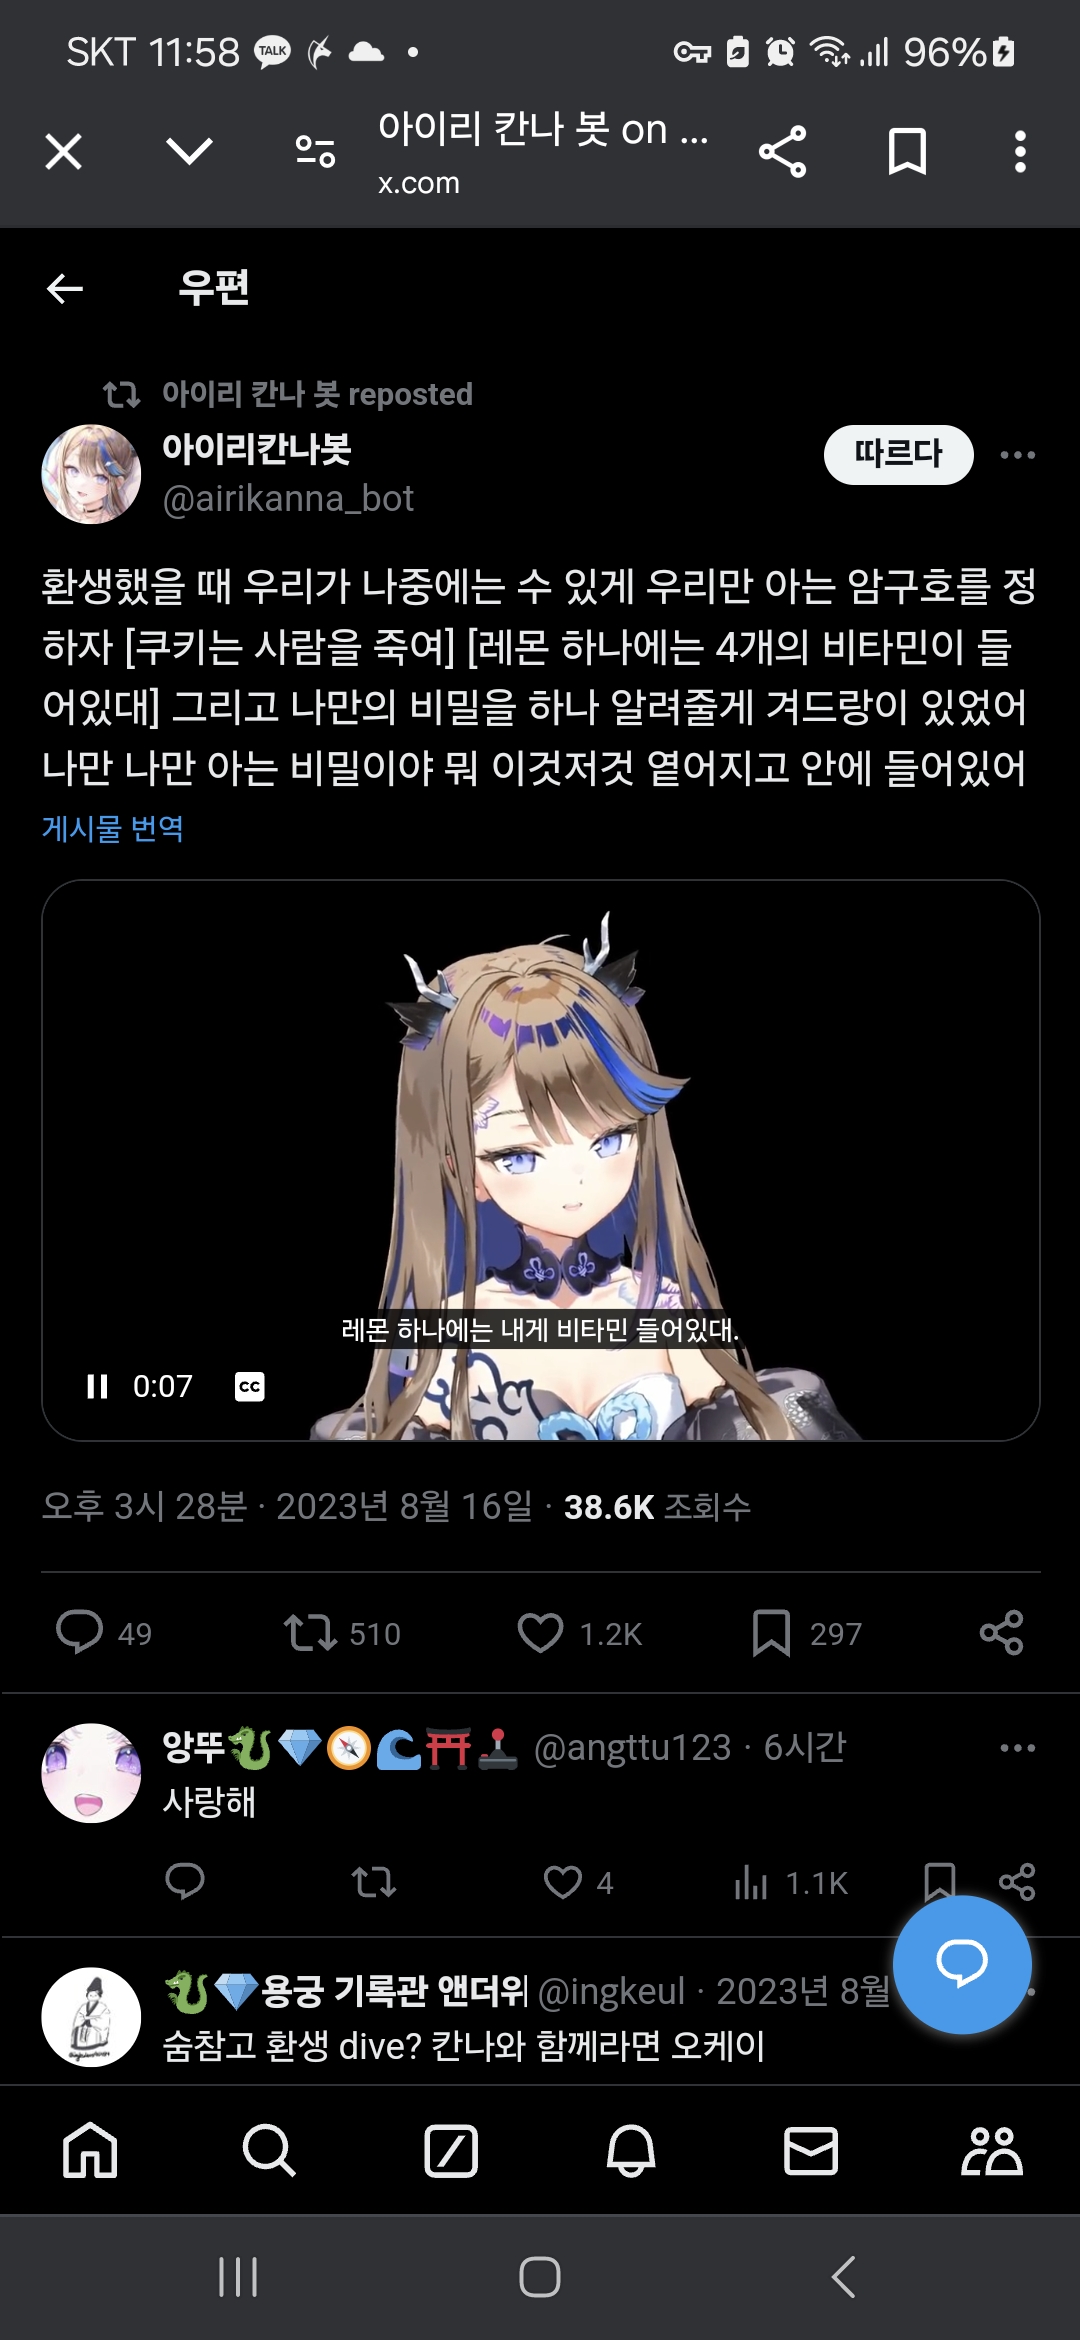Like the main post with heart
The height and width of the screenshot is (2340, 1080).
click(540, 1633)
